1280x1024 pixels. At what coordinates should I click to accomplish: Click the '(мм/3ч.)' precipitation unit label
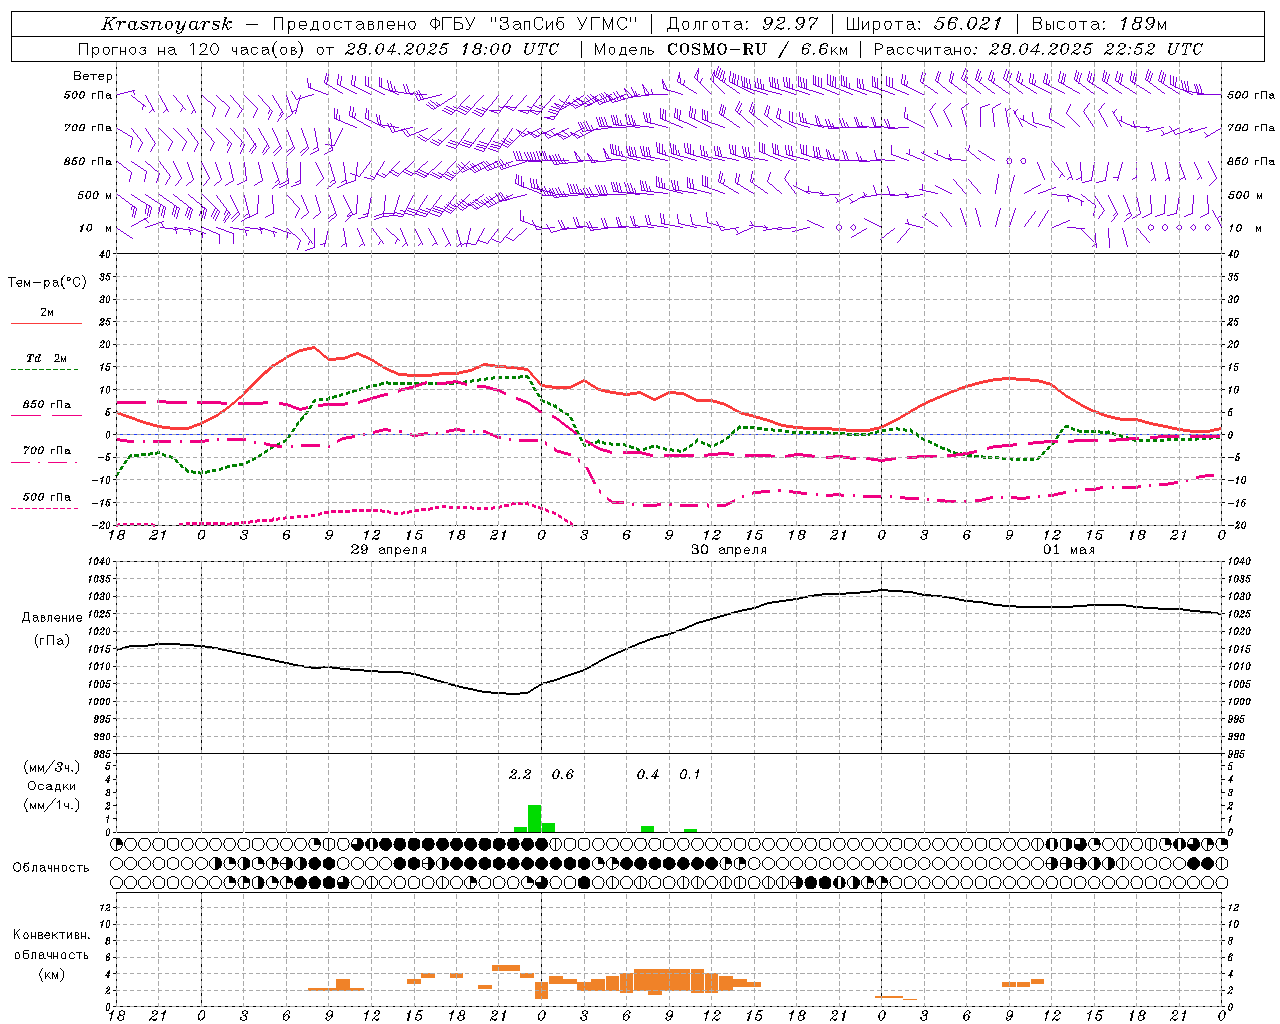coord(52,767)
